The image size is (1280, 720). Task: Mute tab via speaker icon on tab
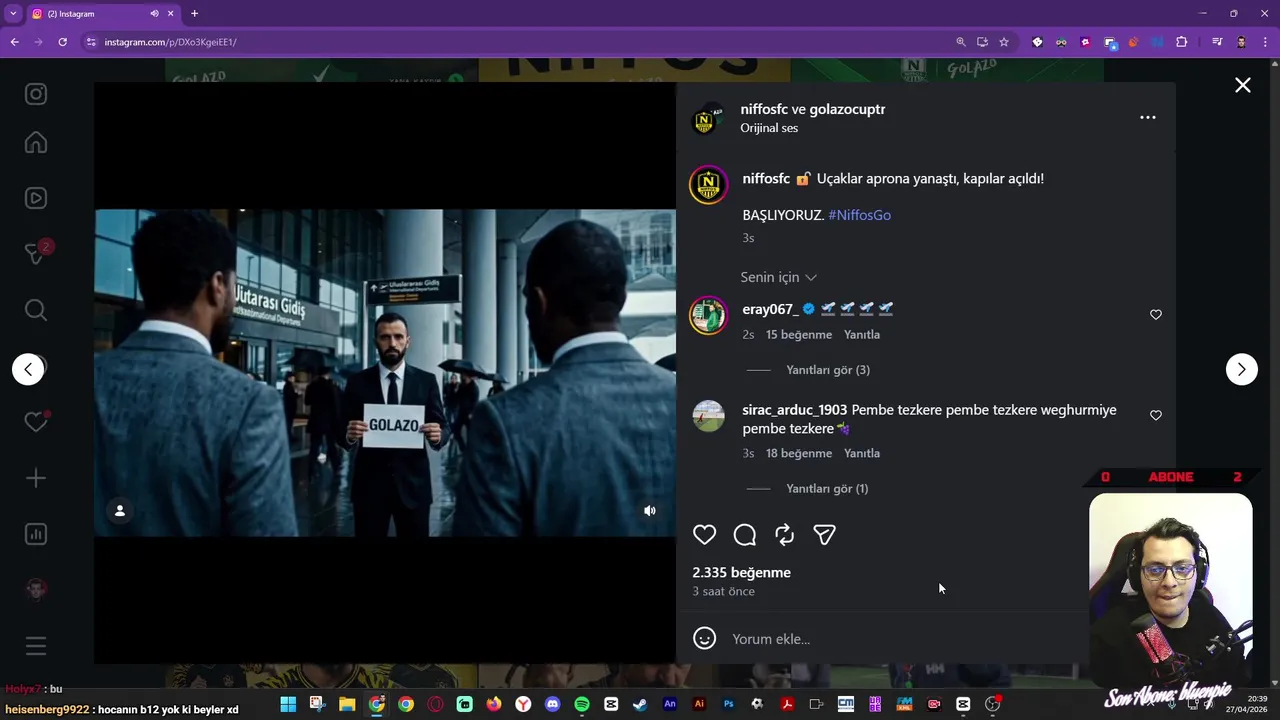[x=155, y=14]
